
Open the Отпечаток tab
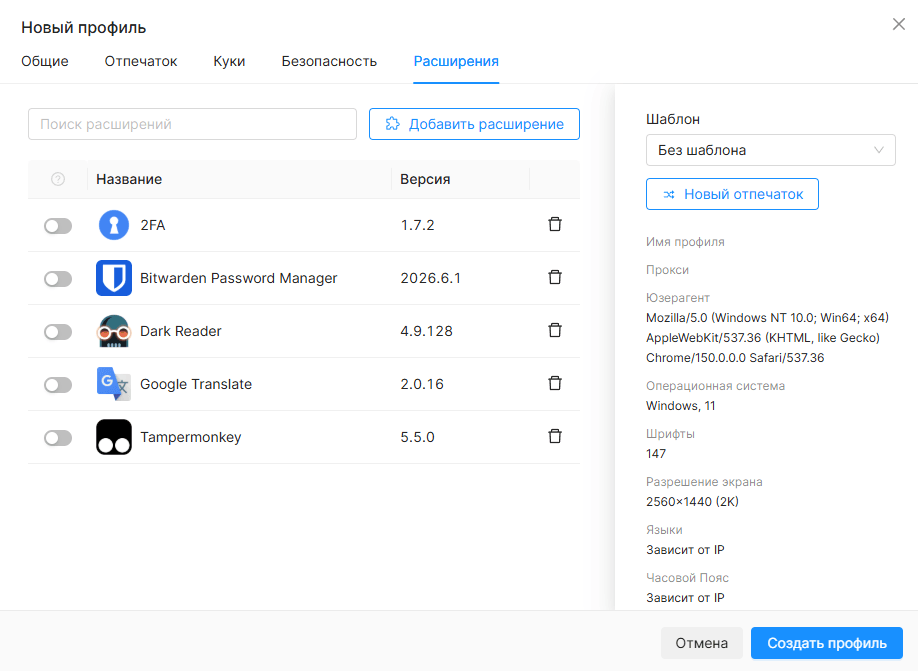click(x=141, y=61)
